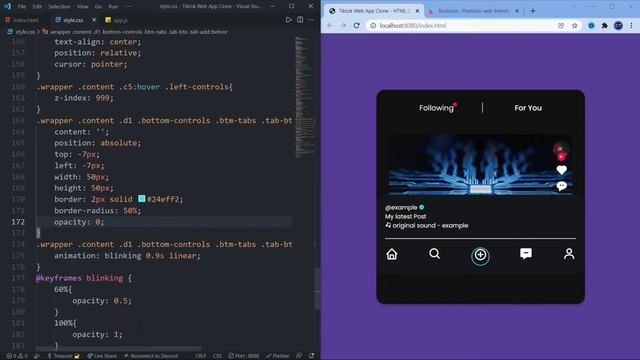The width and height of the screenshot is (640, 360).
Task: Open the View menu in VS Code
Action: (x=82, y=7)
